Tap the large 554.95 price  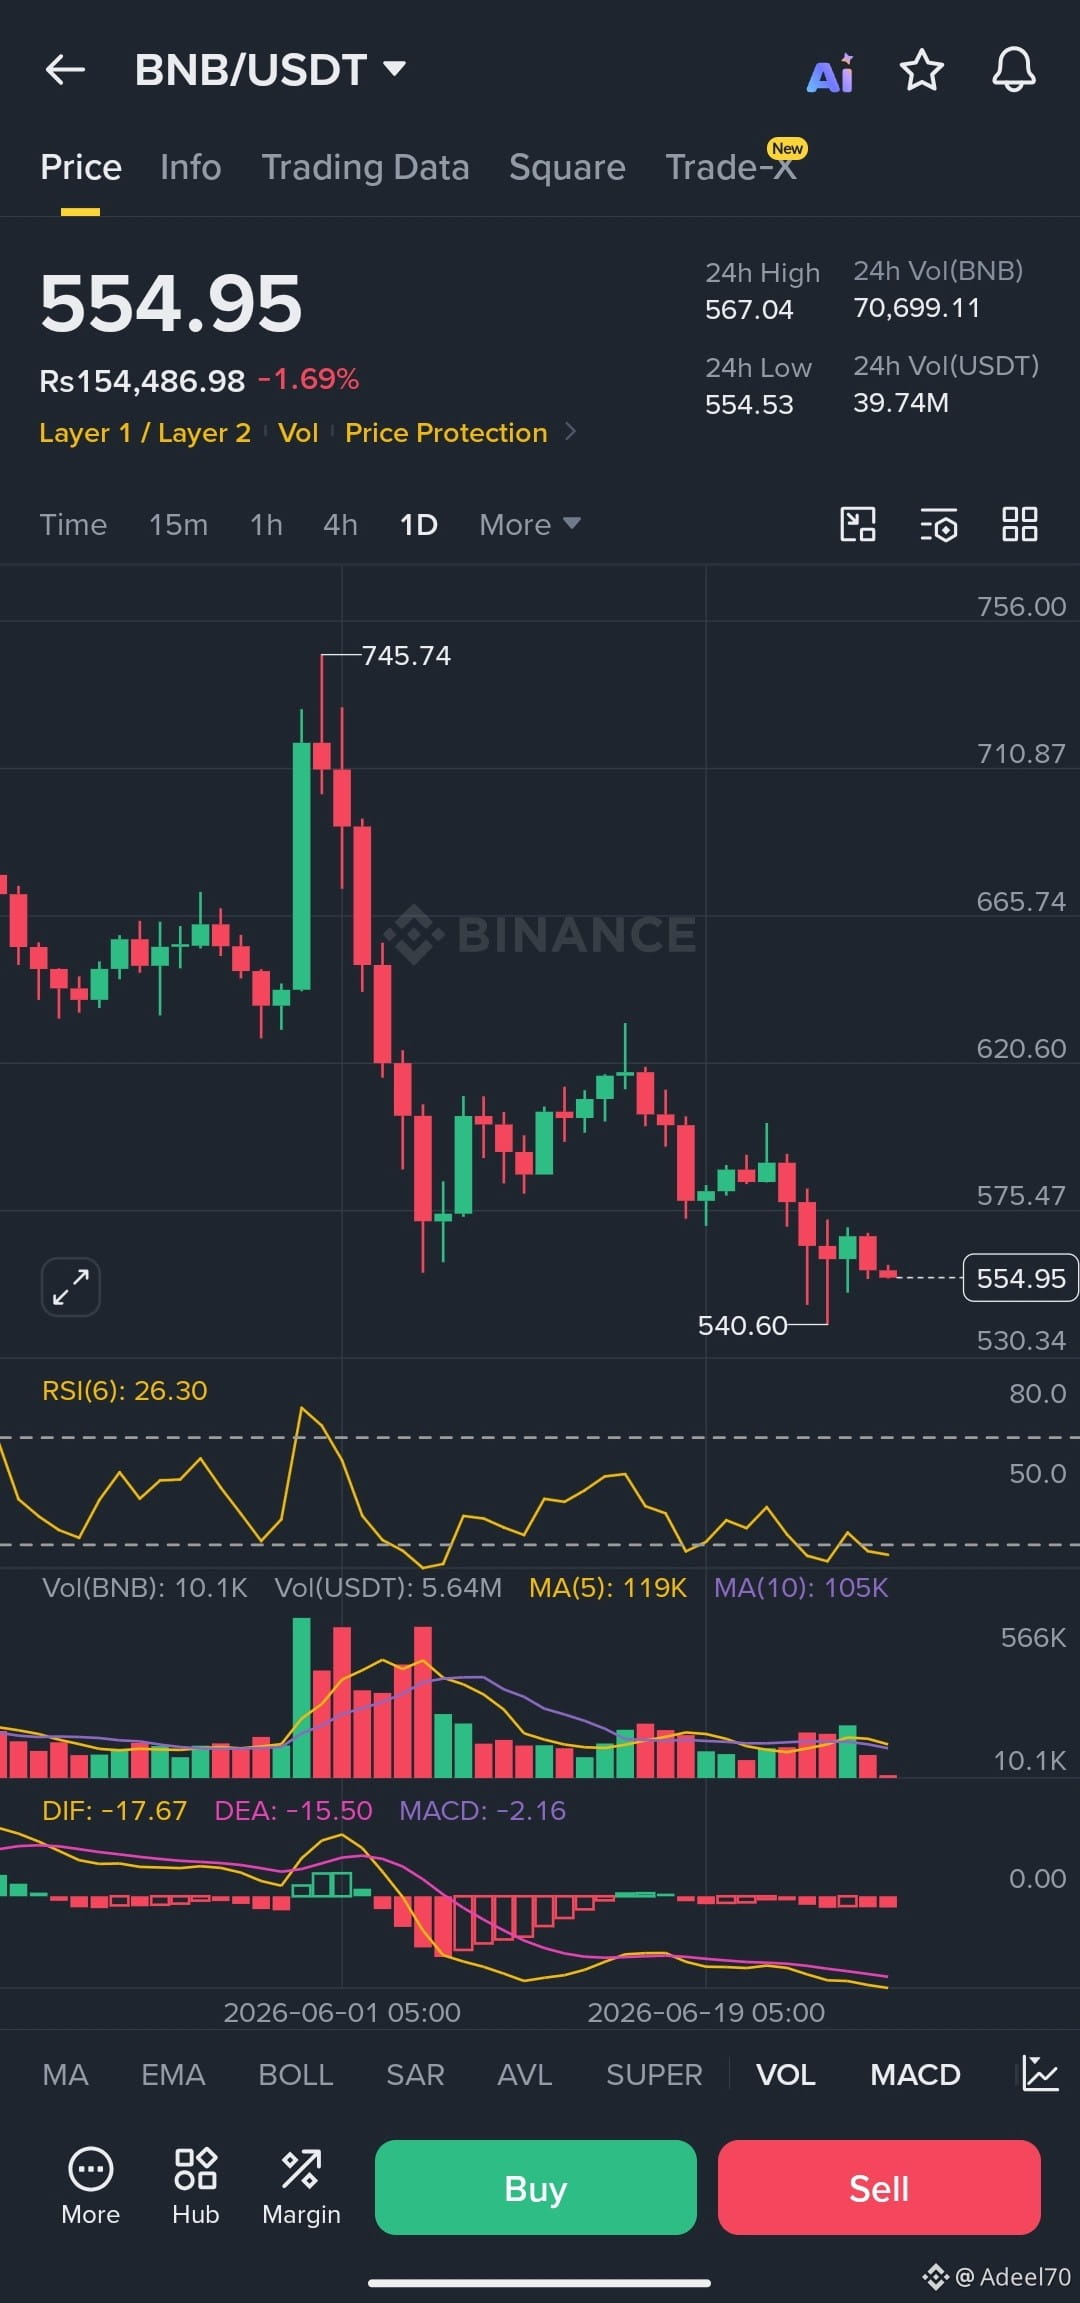click(171, 304)
